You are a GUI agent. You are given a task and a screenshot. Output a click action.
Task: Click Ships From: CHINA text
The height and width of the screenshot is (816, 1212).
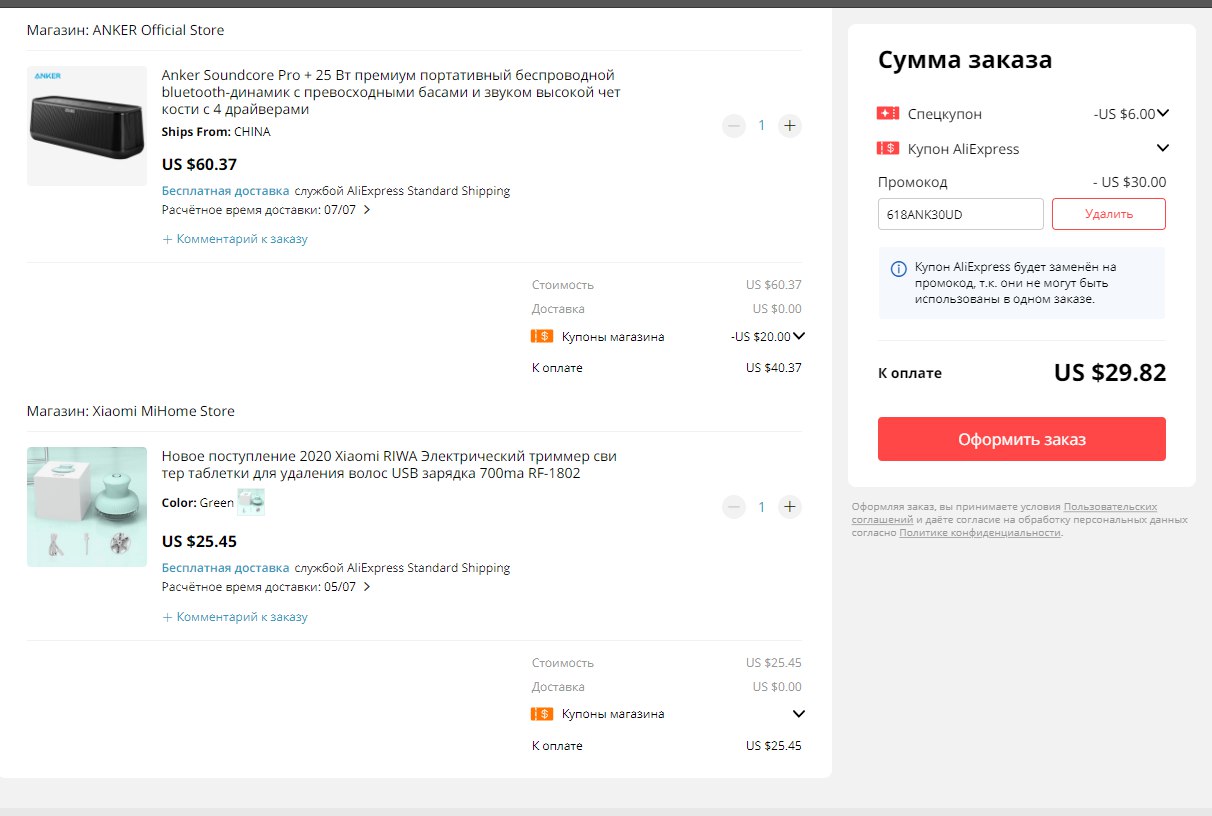216,132
